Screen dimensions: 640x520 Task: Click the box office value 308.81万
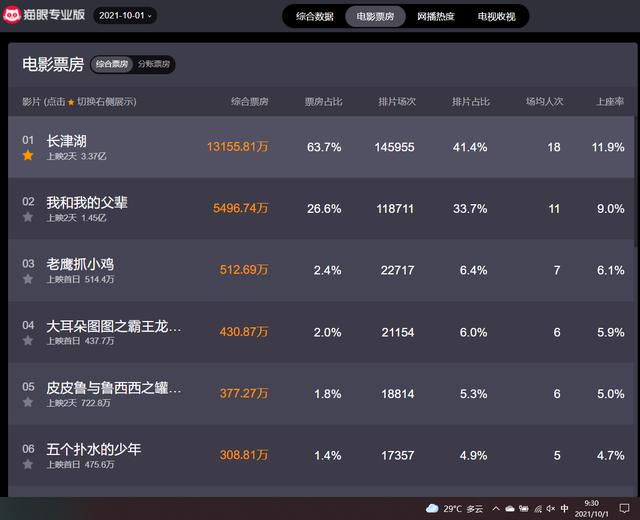point(244,455)
